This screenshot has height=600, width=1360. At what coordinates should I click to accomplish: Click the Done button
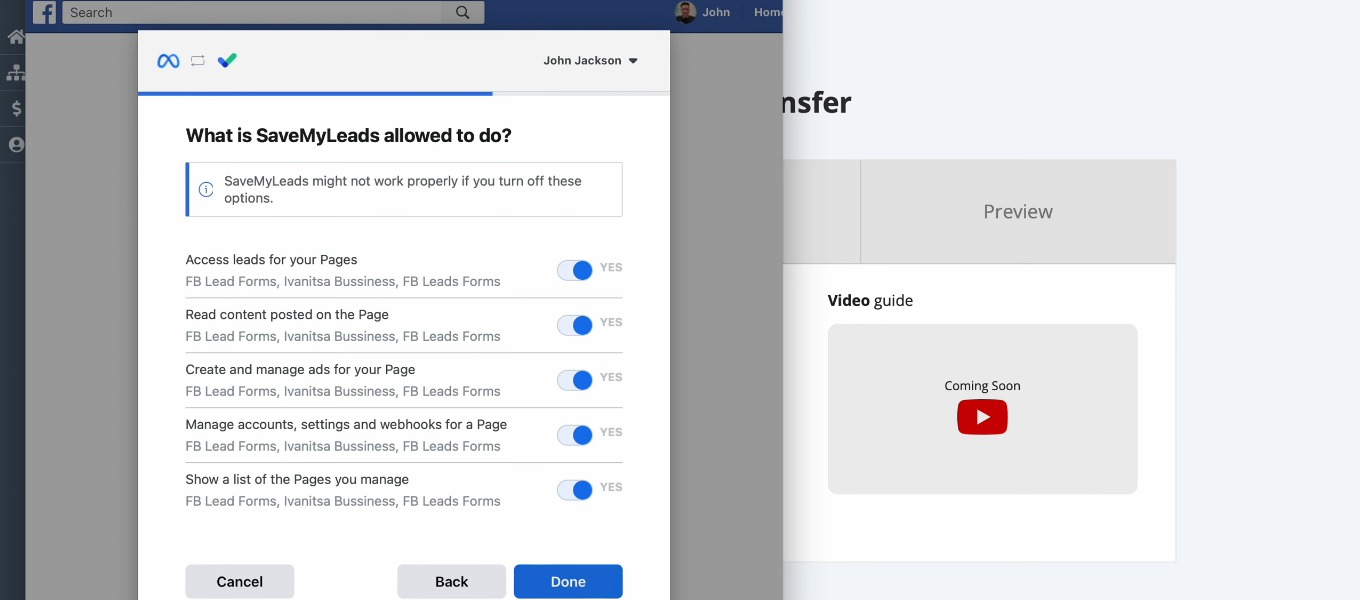[x=568, y=582]
